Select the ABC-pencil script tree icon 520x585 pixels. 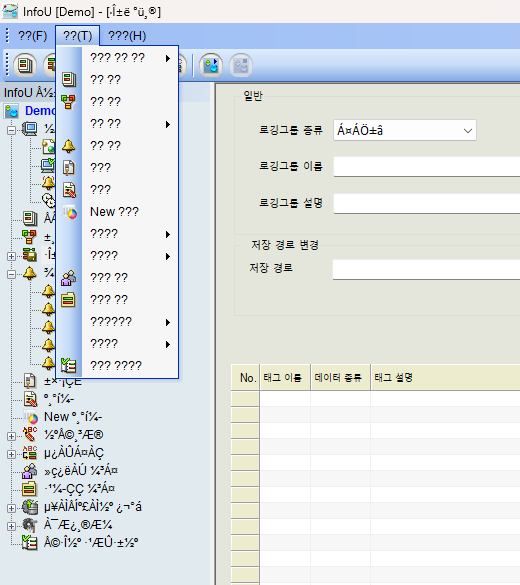click(30, 435)
